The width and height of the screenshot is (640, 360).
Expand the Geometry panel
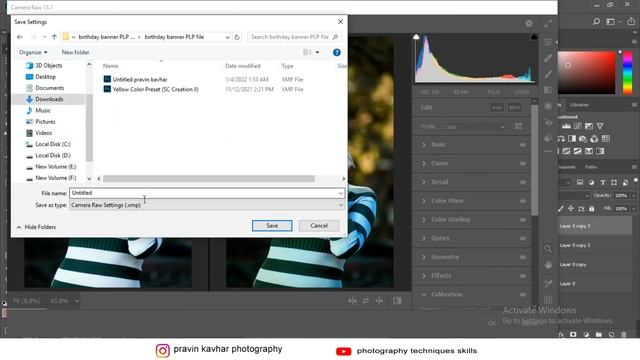pos(423,257)
